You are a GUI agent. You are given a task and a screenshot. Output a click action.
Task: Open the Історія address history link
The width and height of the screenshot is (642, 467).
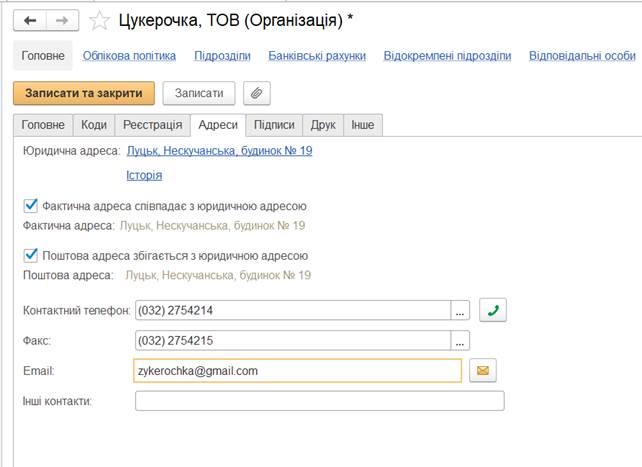(144, 176)
